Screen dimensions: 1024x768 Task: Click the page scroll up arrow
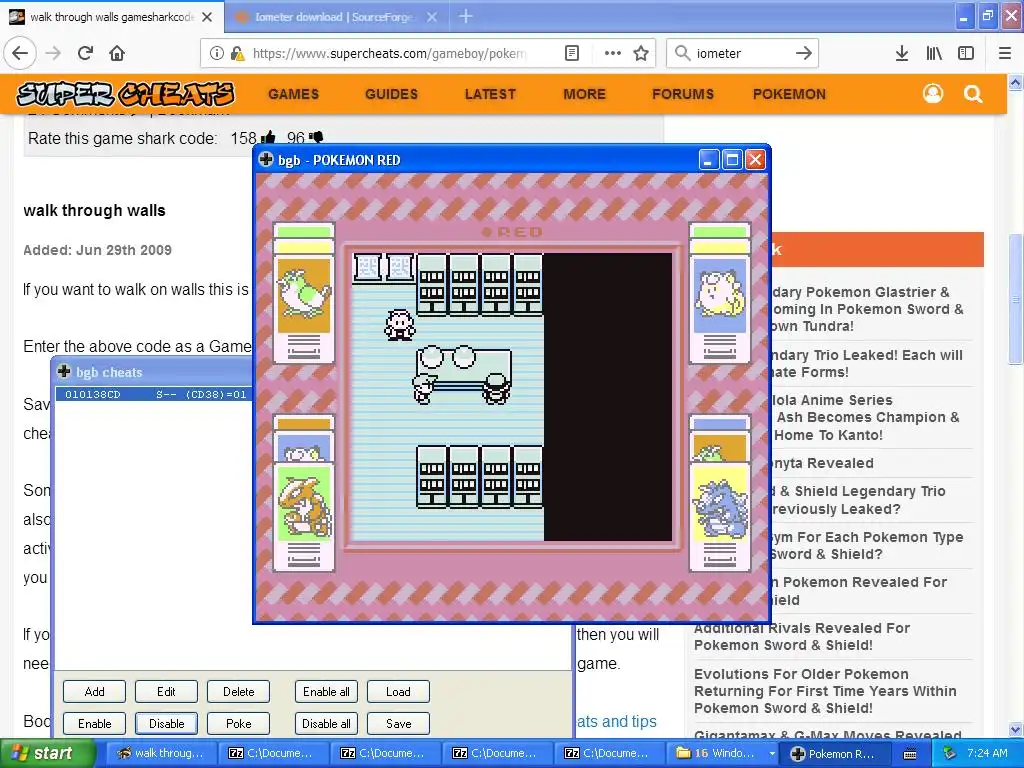tap(1016, 82)
